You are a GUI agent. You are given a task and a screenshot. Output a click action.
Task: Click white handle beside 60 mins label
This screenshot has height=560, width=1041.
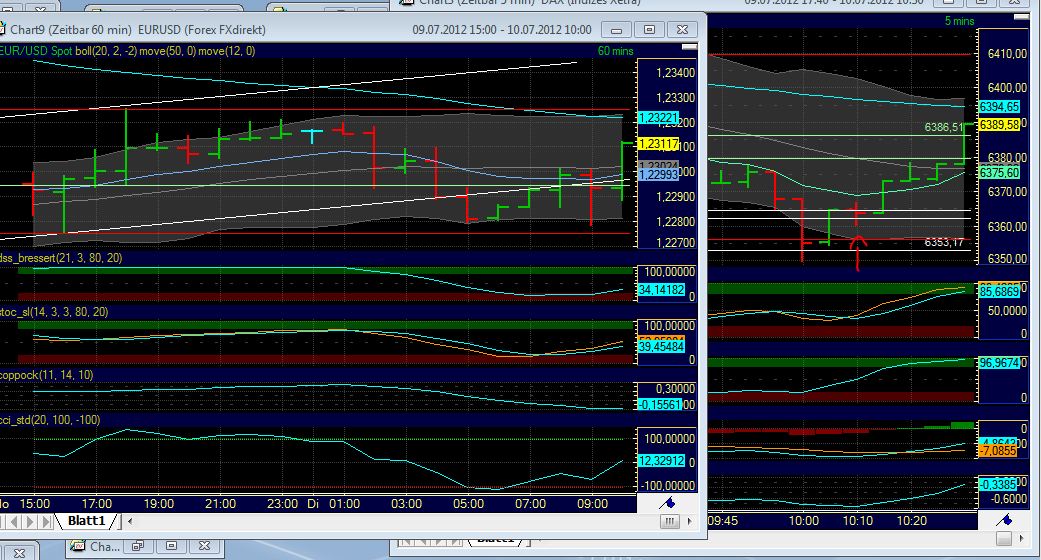690,47
